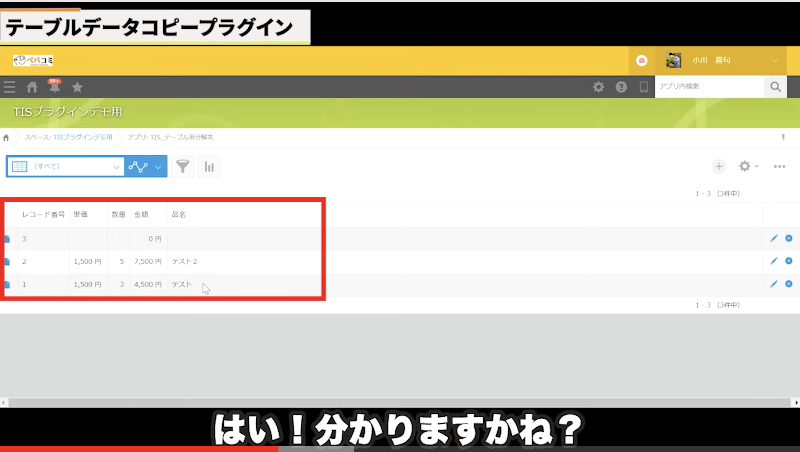Go to portal via header home icon

pos(32,87)
